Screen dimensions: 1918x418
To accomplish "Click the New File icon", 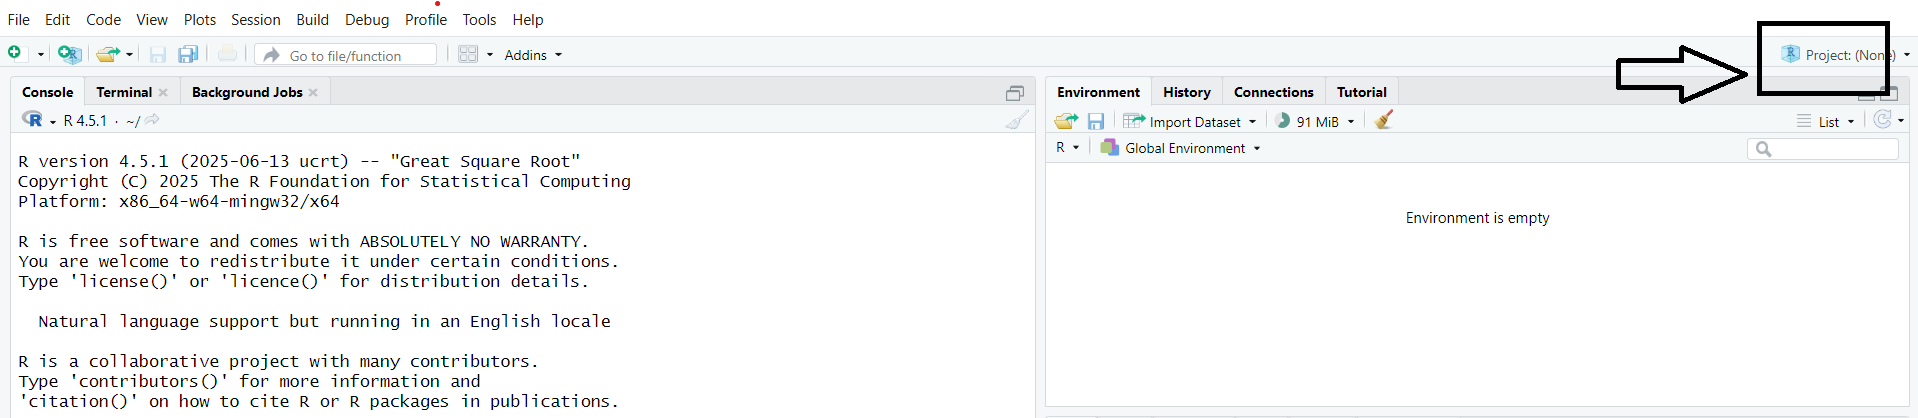I will 15,53.
